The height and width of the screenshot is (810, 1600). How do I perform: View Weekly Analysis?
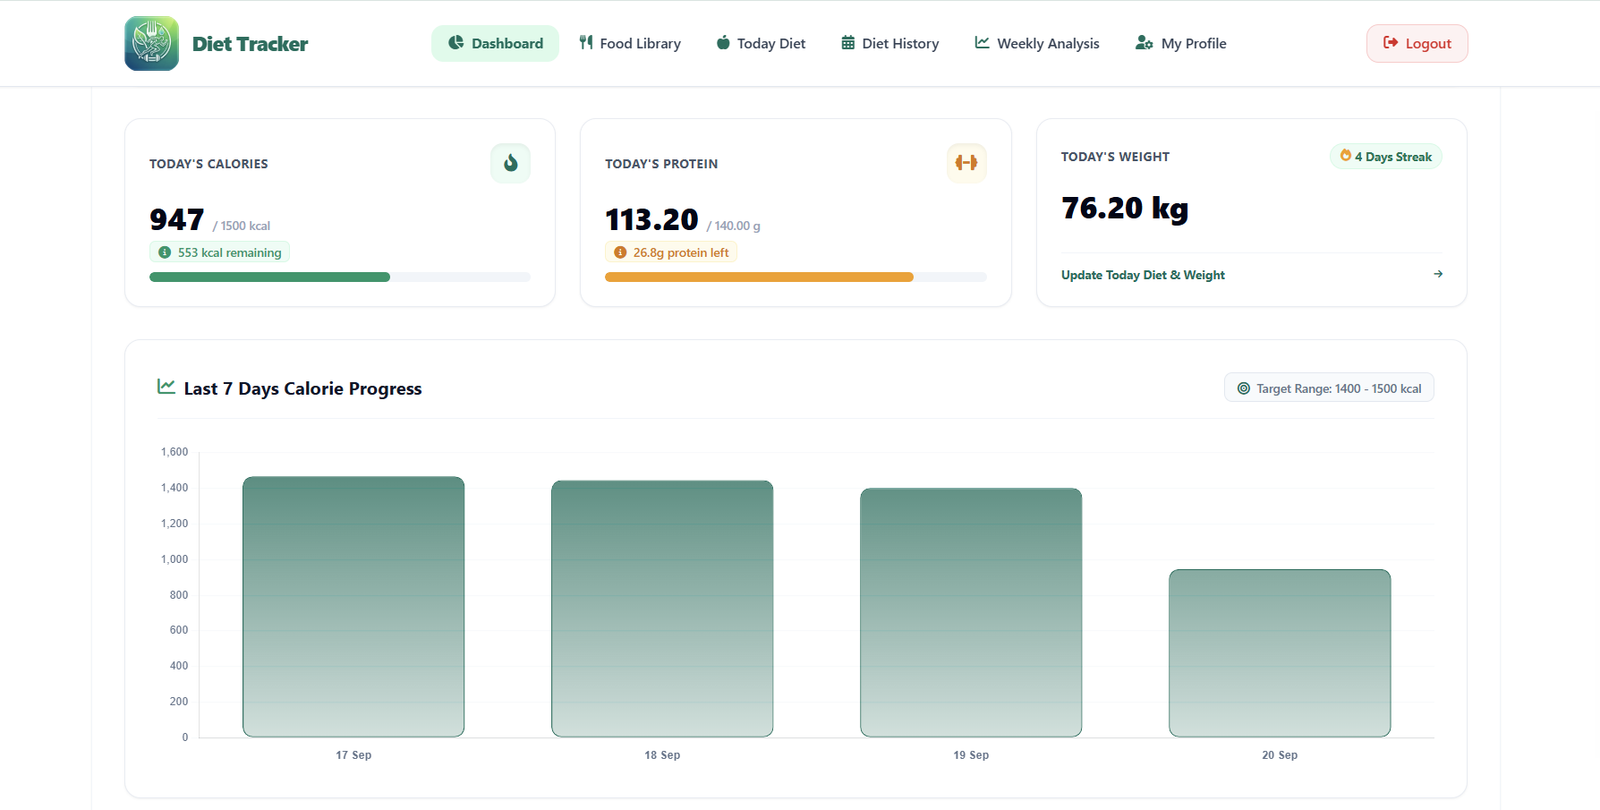tap(1037, 43)
